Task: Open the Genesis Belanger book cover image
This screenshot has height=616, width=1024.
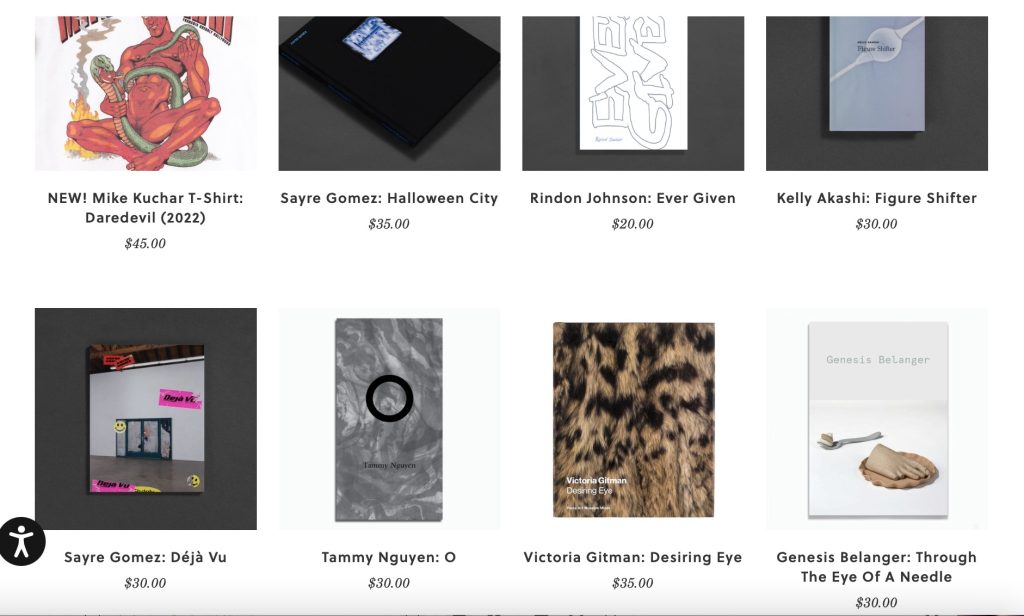Action: [876, 419]
